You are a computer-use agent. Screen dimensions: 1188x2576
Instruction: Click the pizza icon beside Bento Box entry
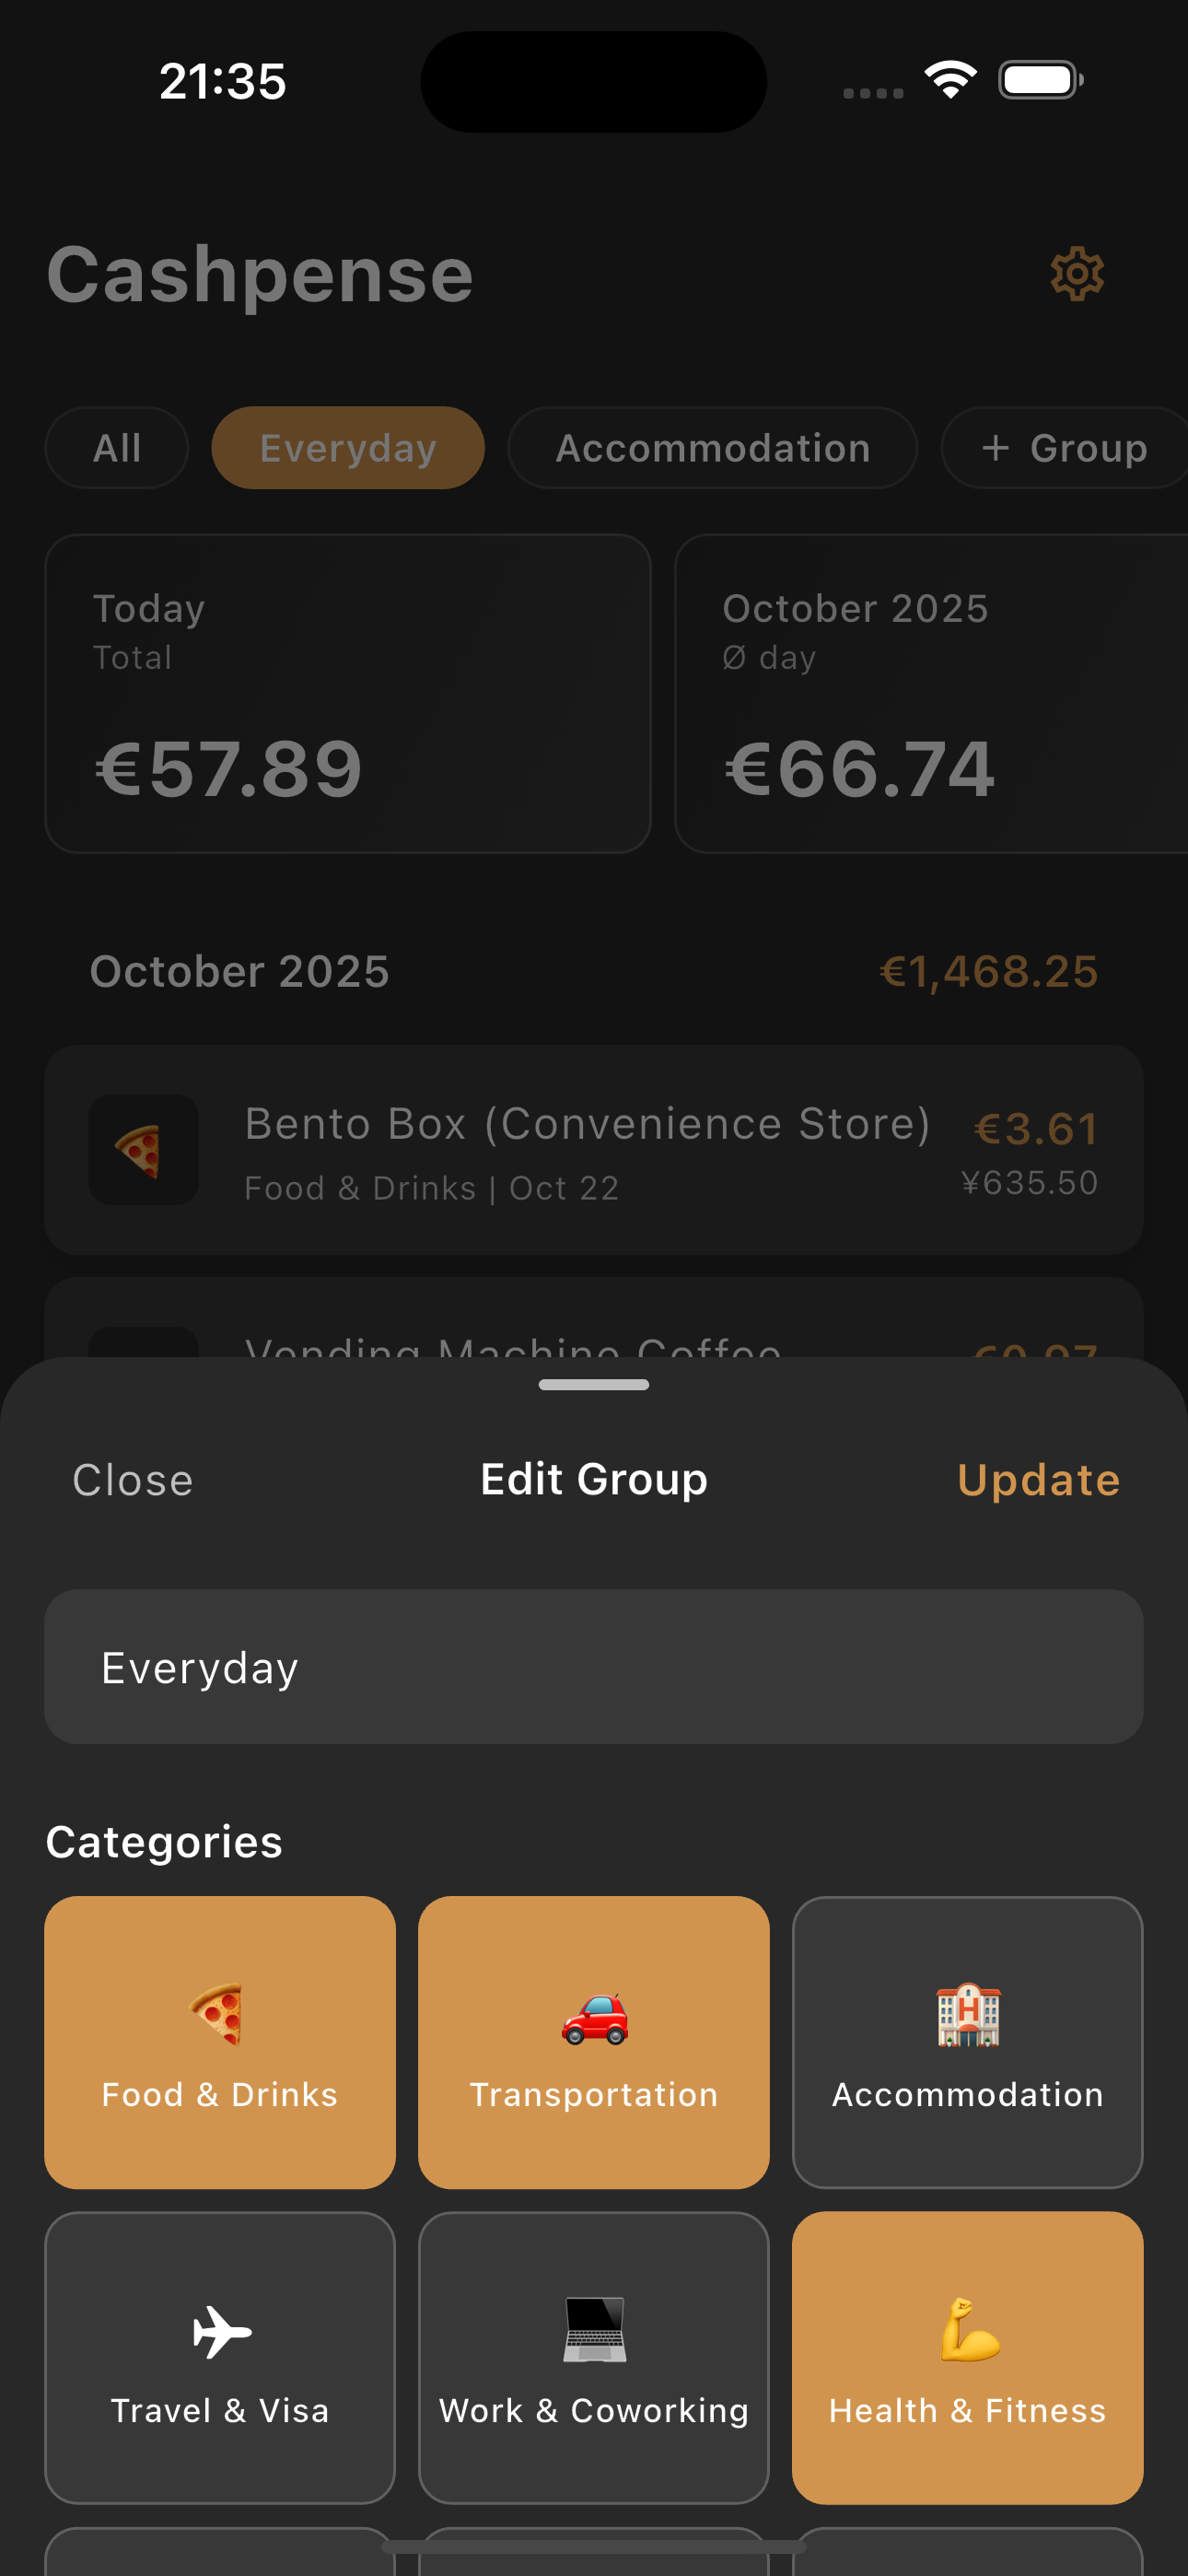click(x=143, y=1150)
